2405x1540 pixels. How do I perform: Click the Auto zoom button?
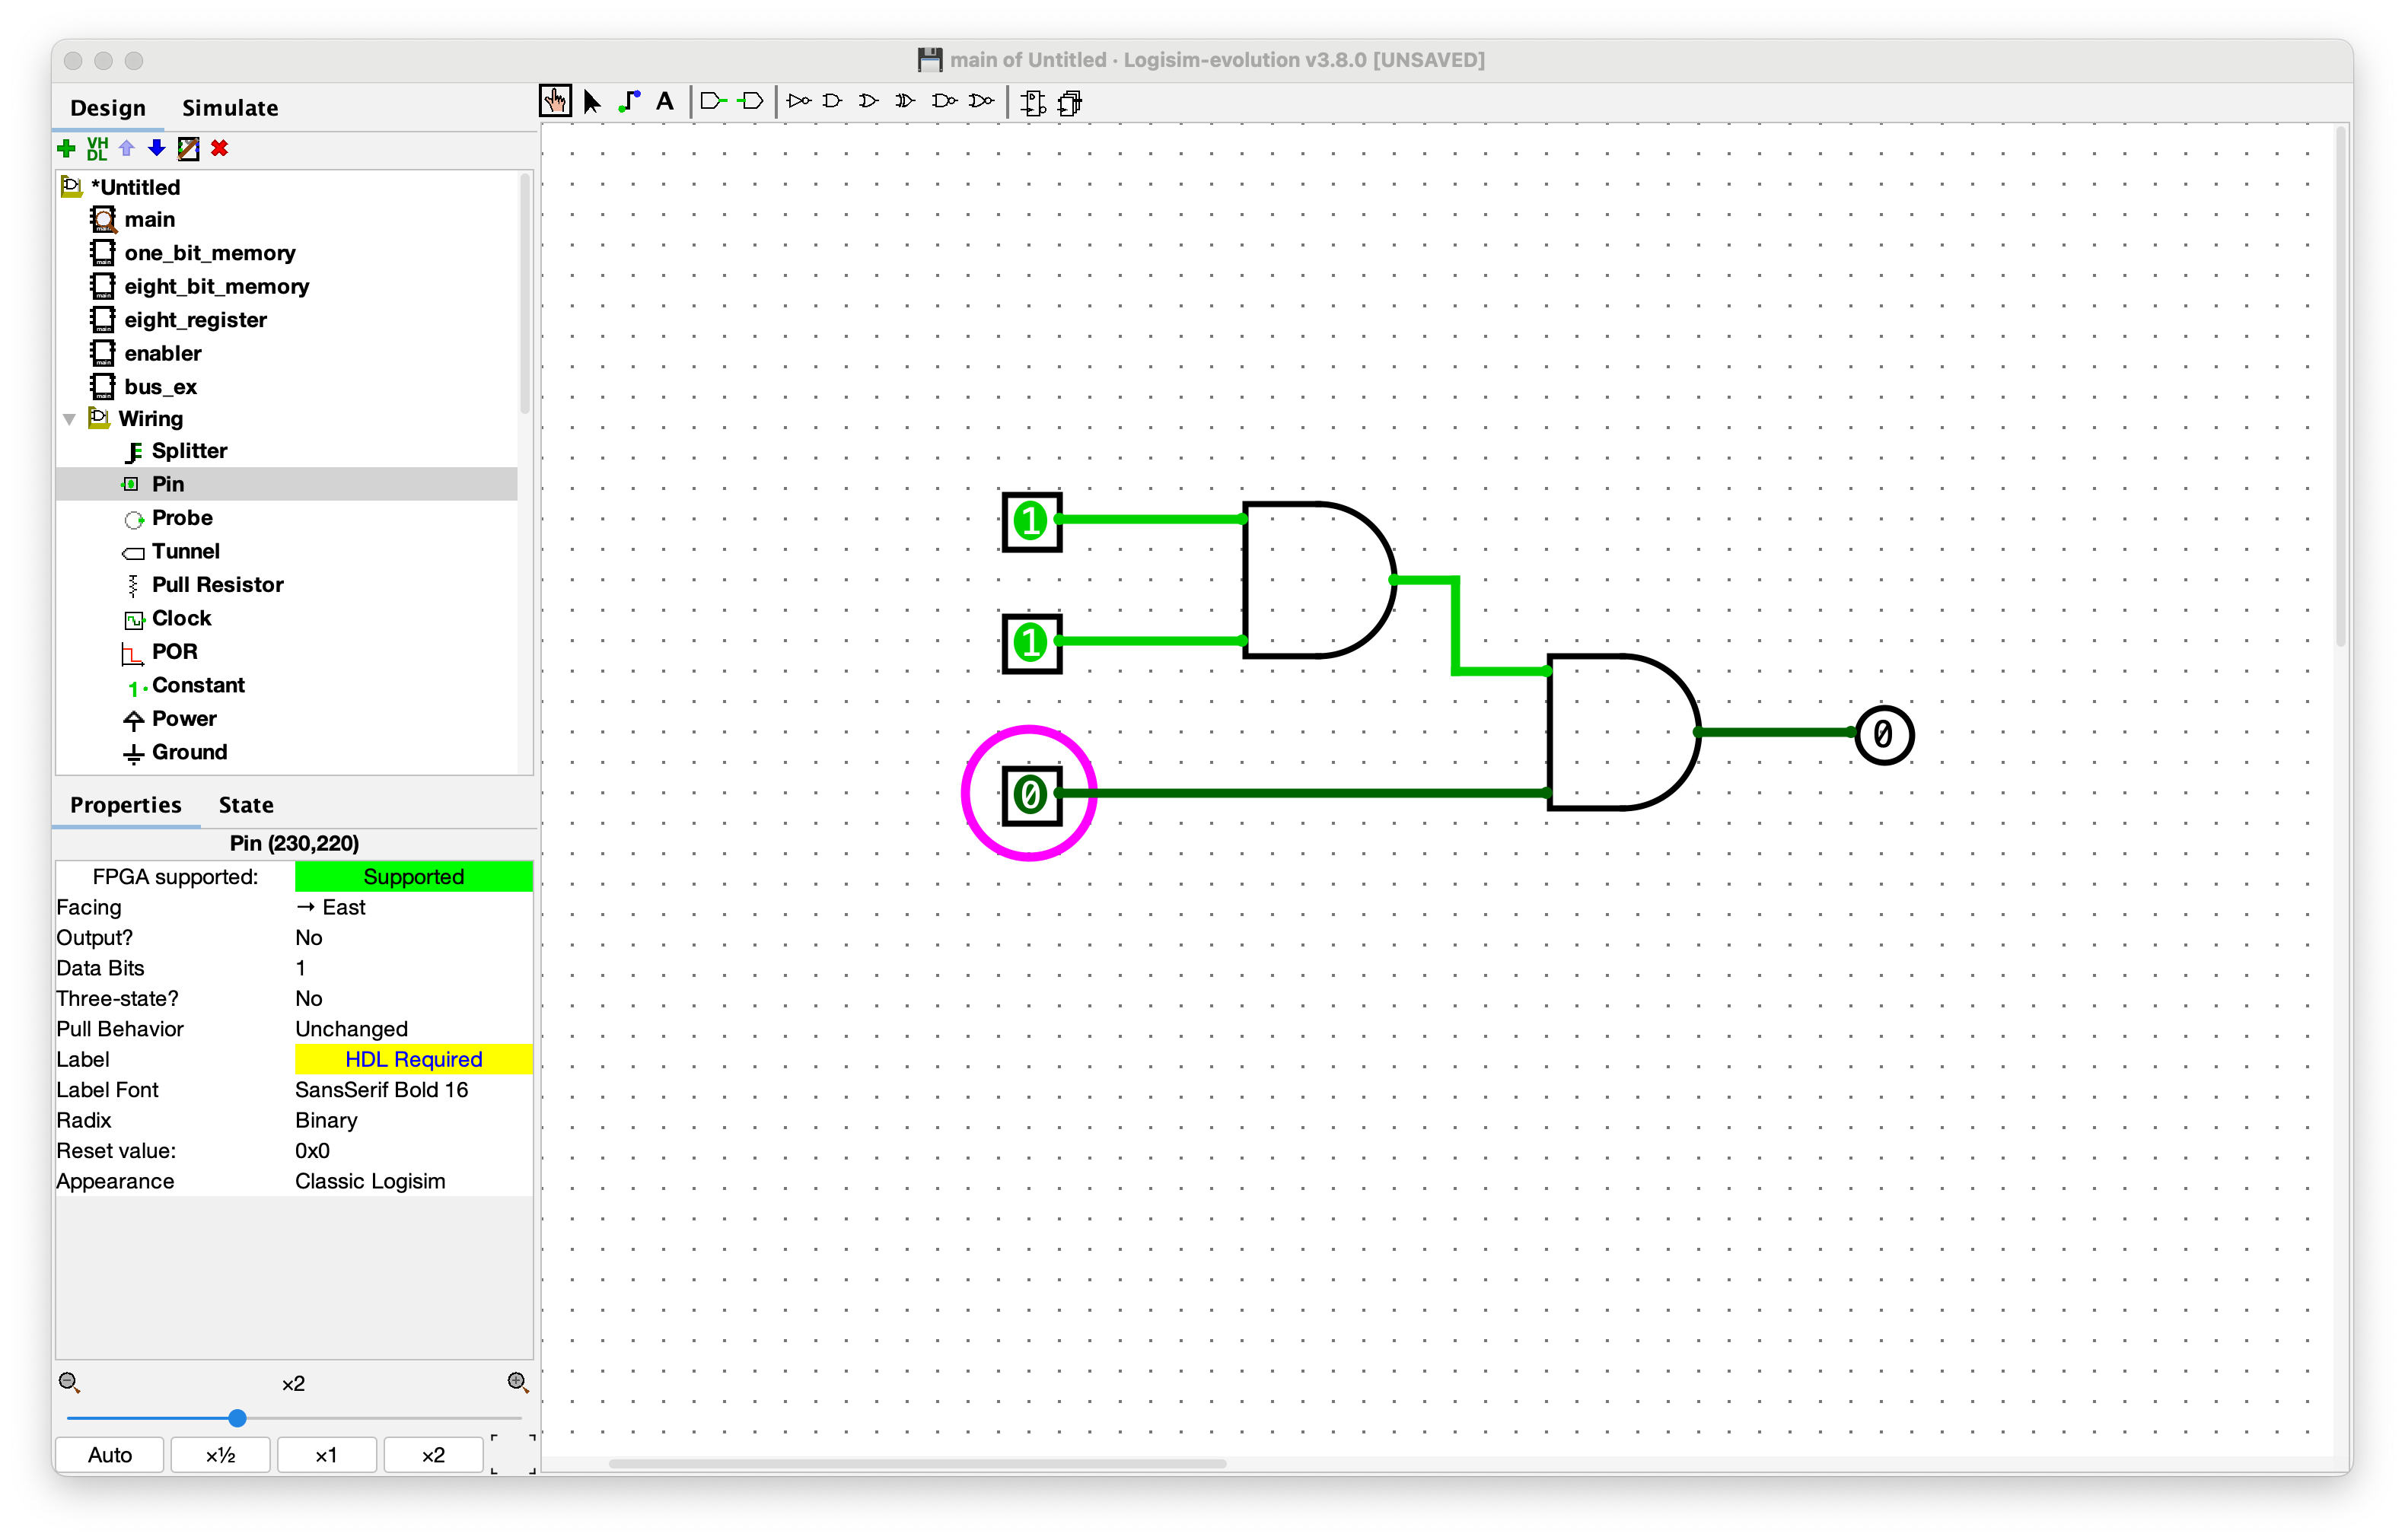pyautogui.click(x=110, y=1455)
